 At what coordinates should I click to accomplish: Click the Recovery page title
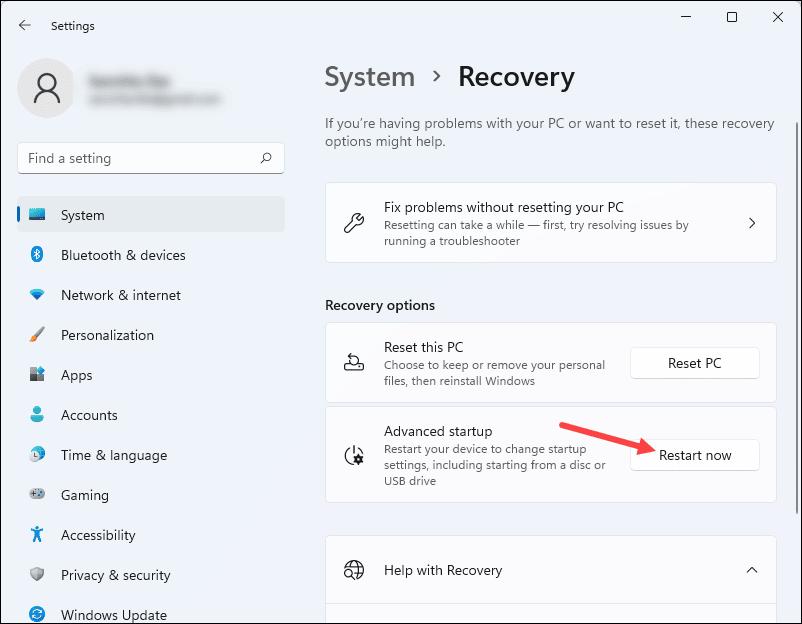click(x=516, y=77)
